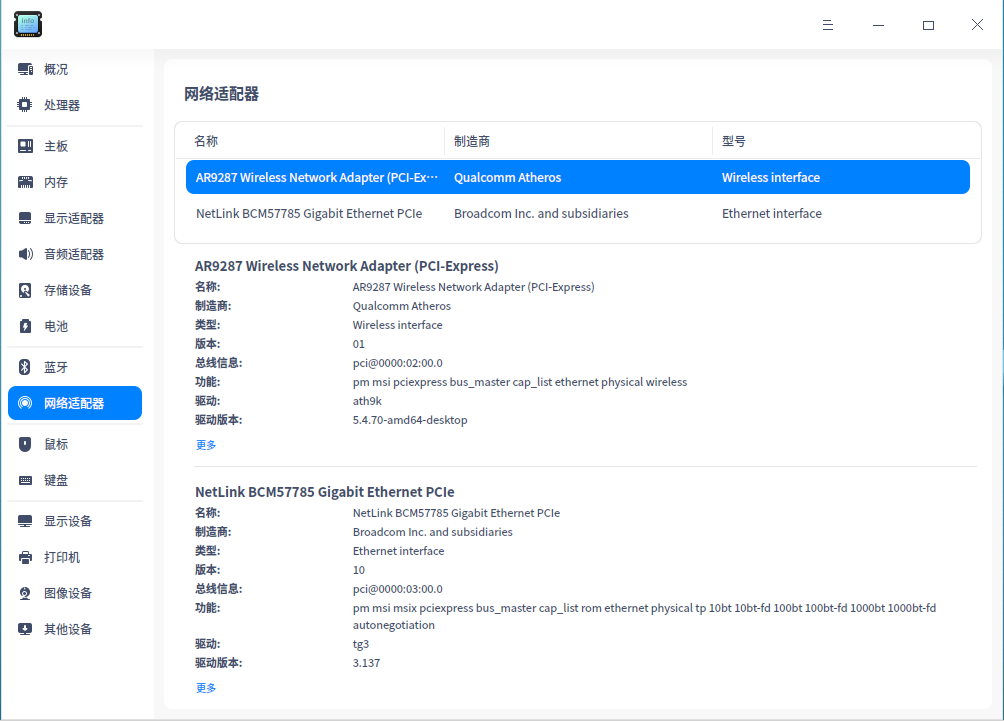Open the 概况 overview icon in sidebar
The height and width of the screenshot is (721, 1004).
pos(25,69)
